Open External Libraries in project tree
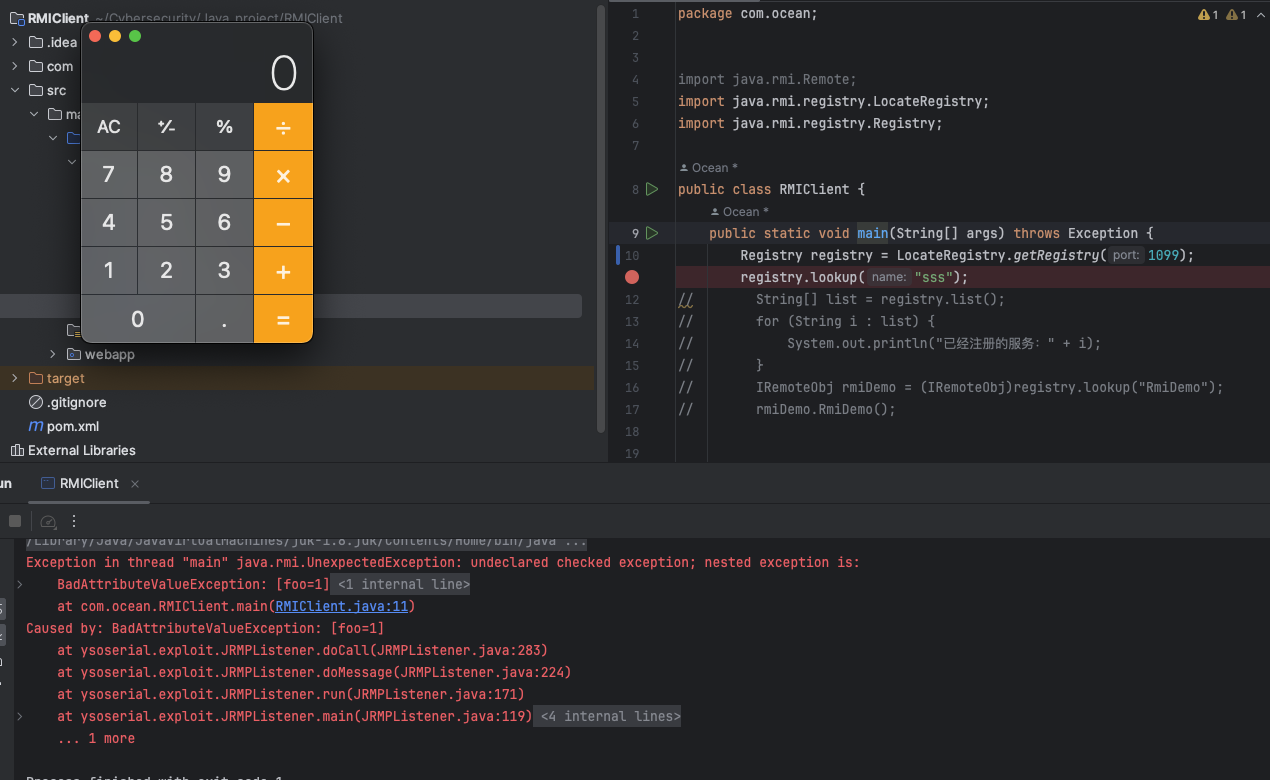Viewport: 1270px width, 780px height. point(81,450)
